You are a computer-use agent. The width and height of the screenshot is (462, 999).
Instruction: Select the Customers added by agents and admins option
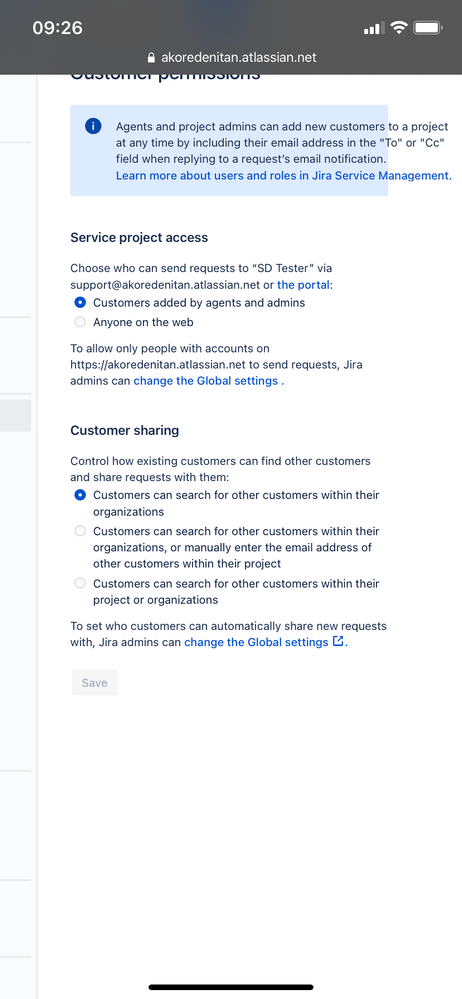pyautogui.click(x=80, y=303)
